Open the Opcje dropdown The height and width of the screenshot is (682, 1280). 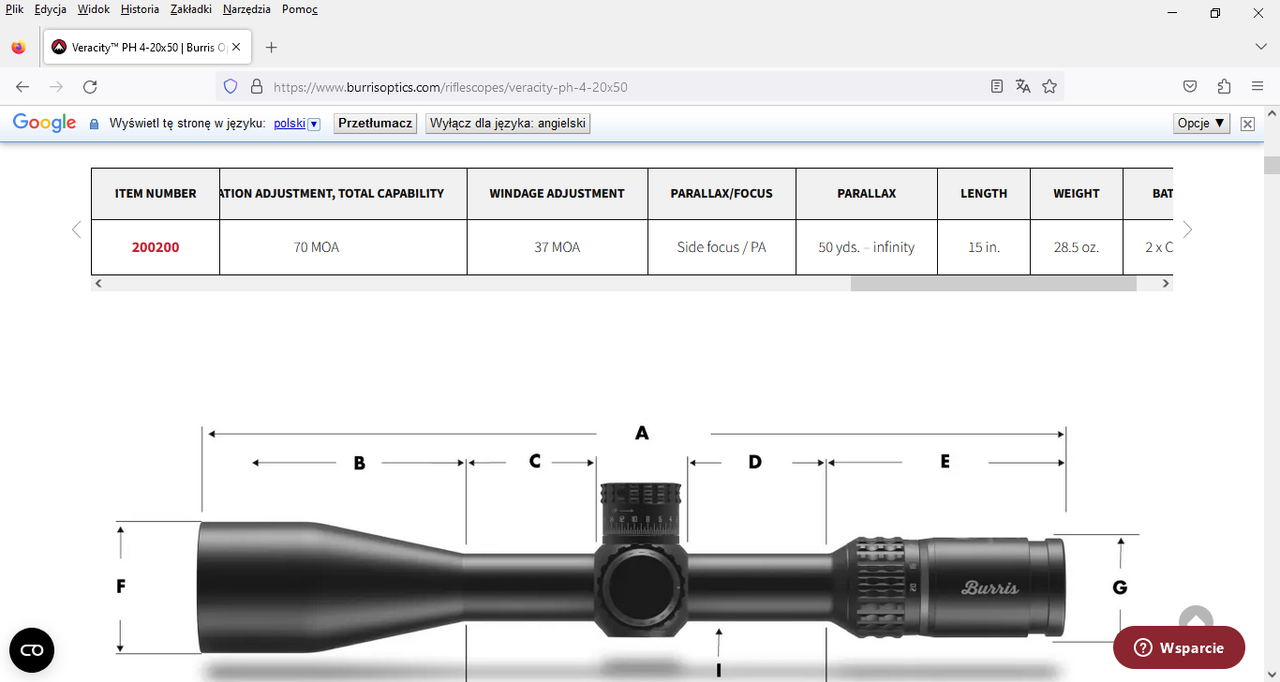click(1202, 123)
